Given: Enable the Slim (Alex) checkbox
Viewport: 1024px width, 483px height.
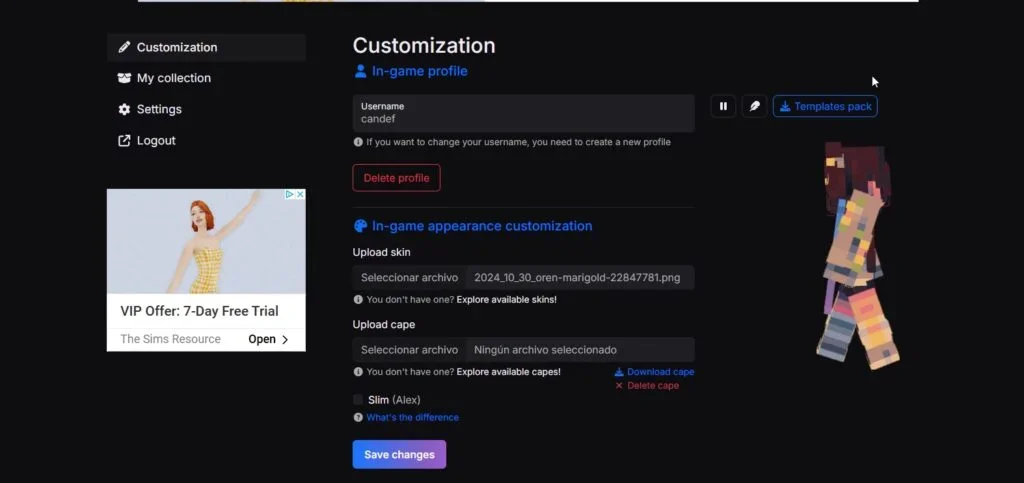Looking at the screenshot, I should [358, 399].
